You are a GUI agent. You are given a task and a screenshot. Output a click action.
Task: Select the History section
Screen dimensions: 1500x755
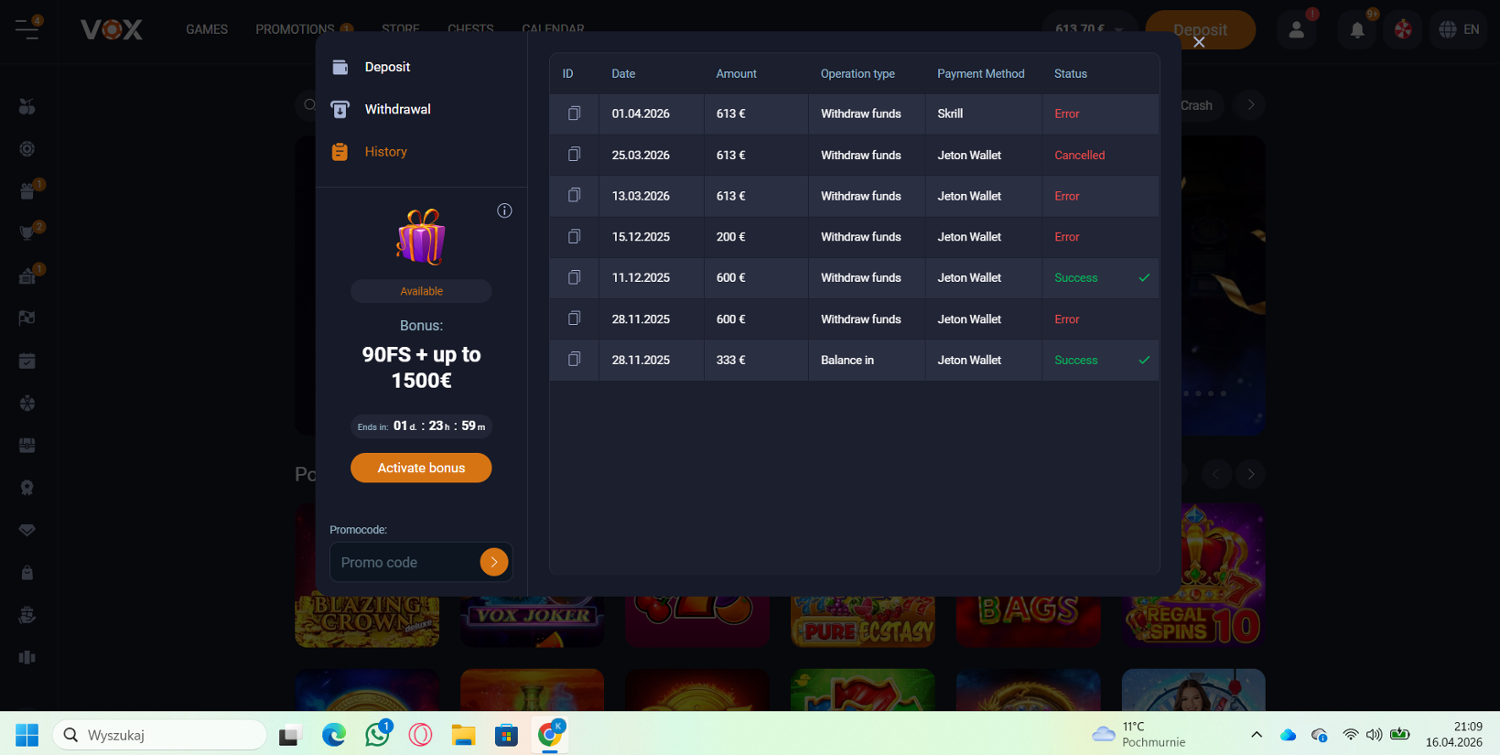coord(385,152)
